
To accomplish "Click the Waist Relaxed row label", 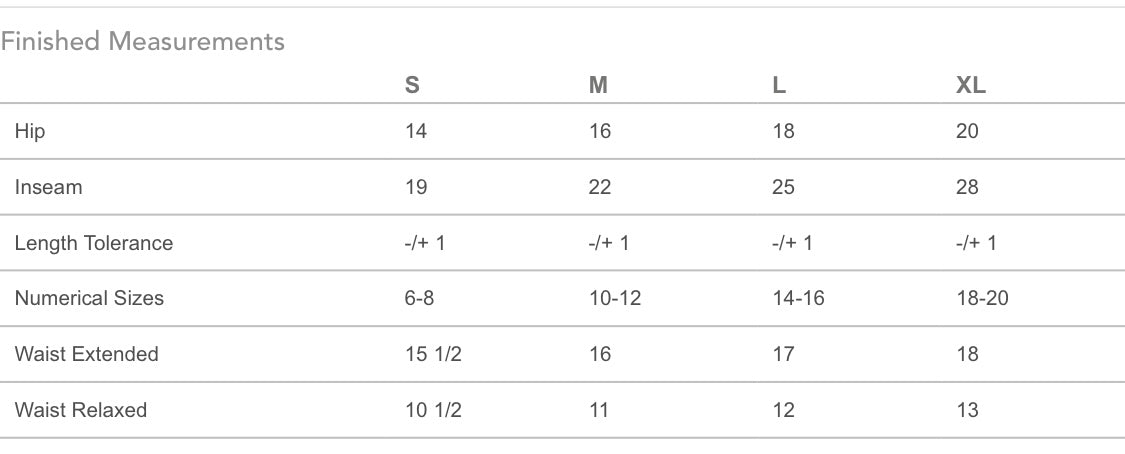I will 81,410.
